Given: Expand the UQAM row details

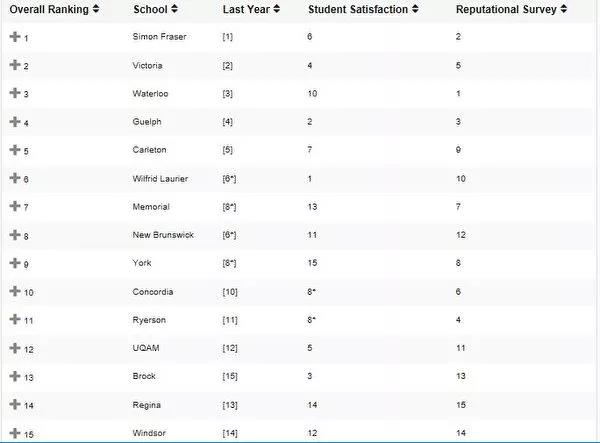Looking at the screenshot, I should pyautogui.click(x=15, y=348).
